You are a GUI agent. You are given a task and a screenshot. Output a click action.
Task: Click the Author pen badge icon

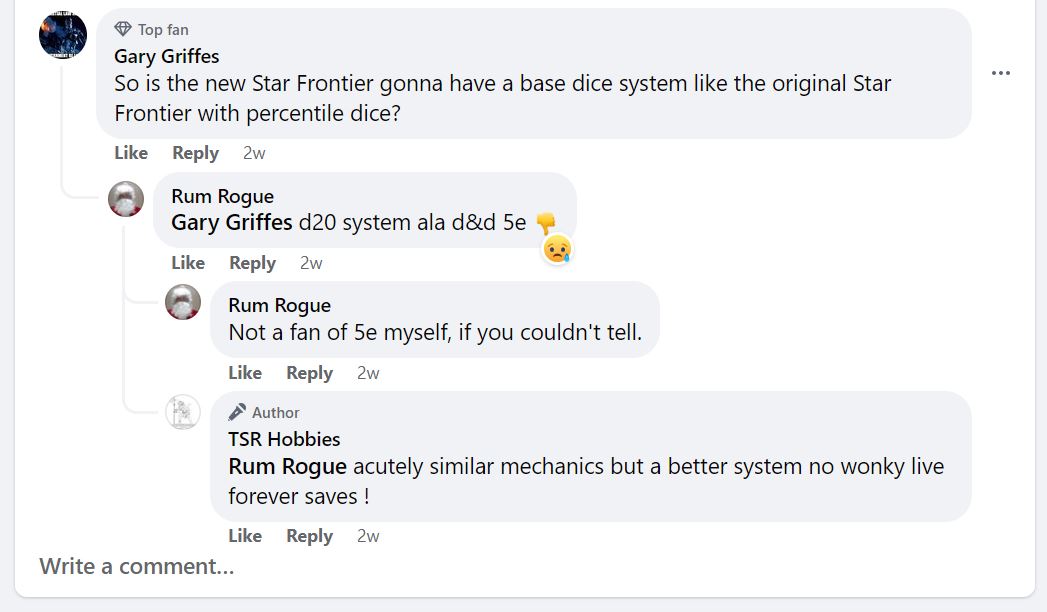click(237, 412)
